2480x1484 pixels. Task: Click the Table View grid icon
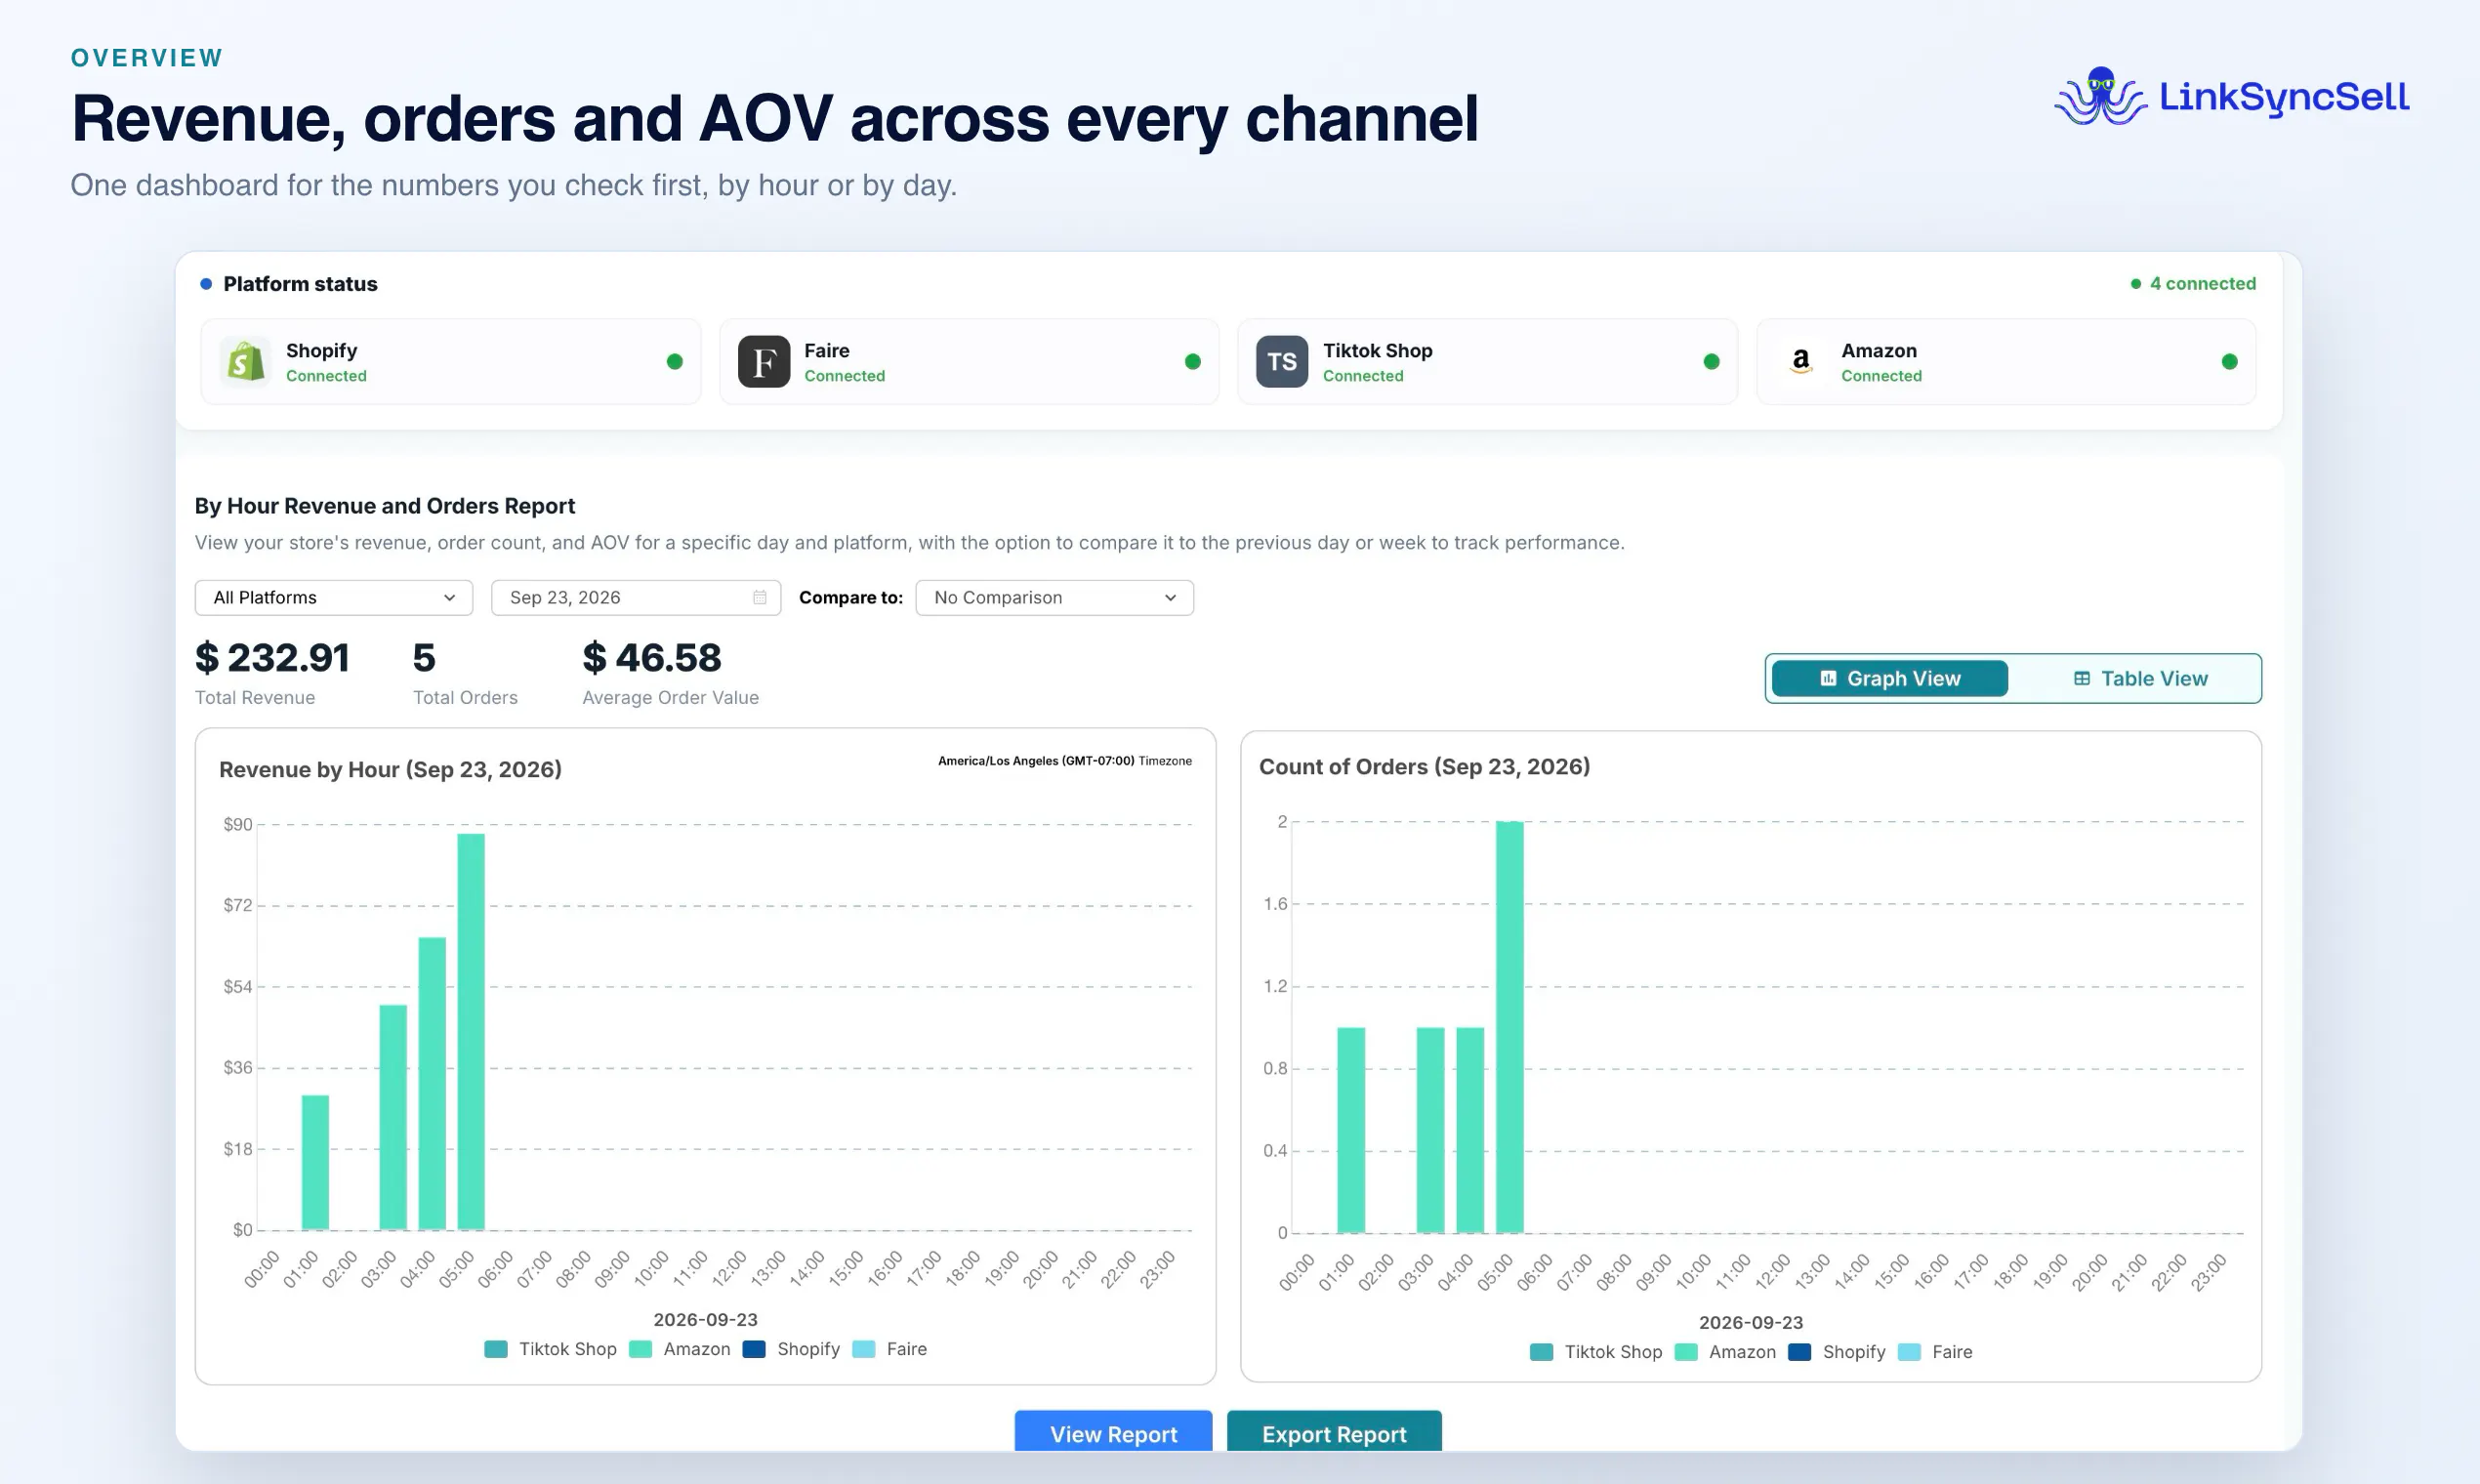pyautogui.click(x=2082, y=678)
